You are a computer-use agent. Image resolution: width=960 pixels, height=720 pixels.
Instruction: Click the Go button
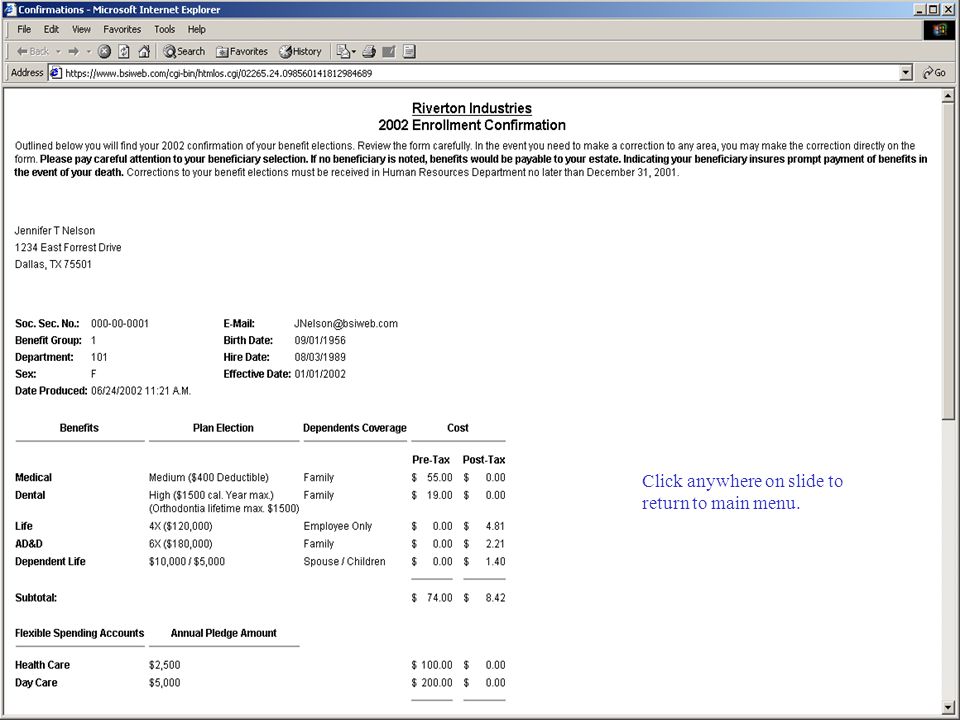[x=934, y=73]
